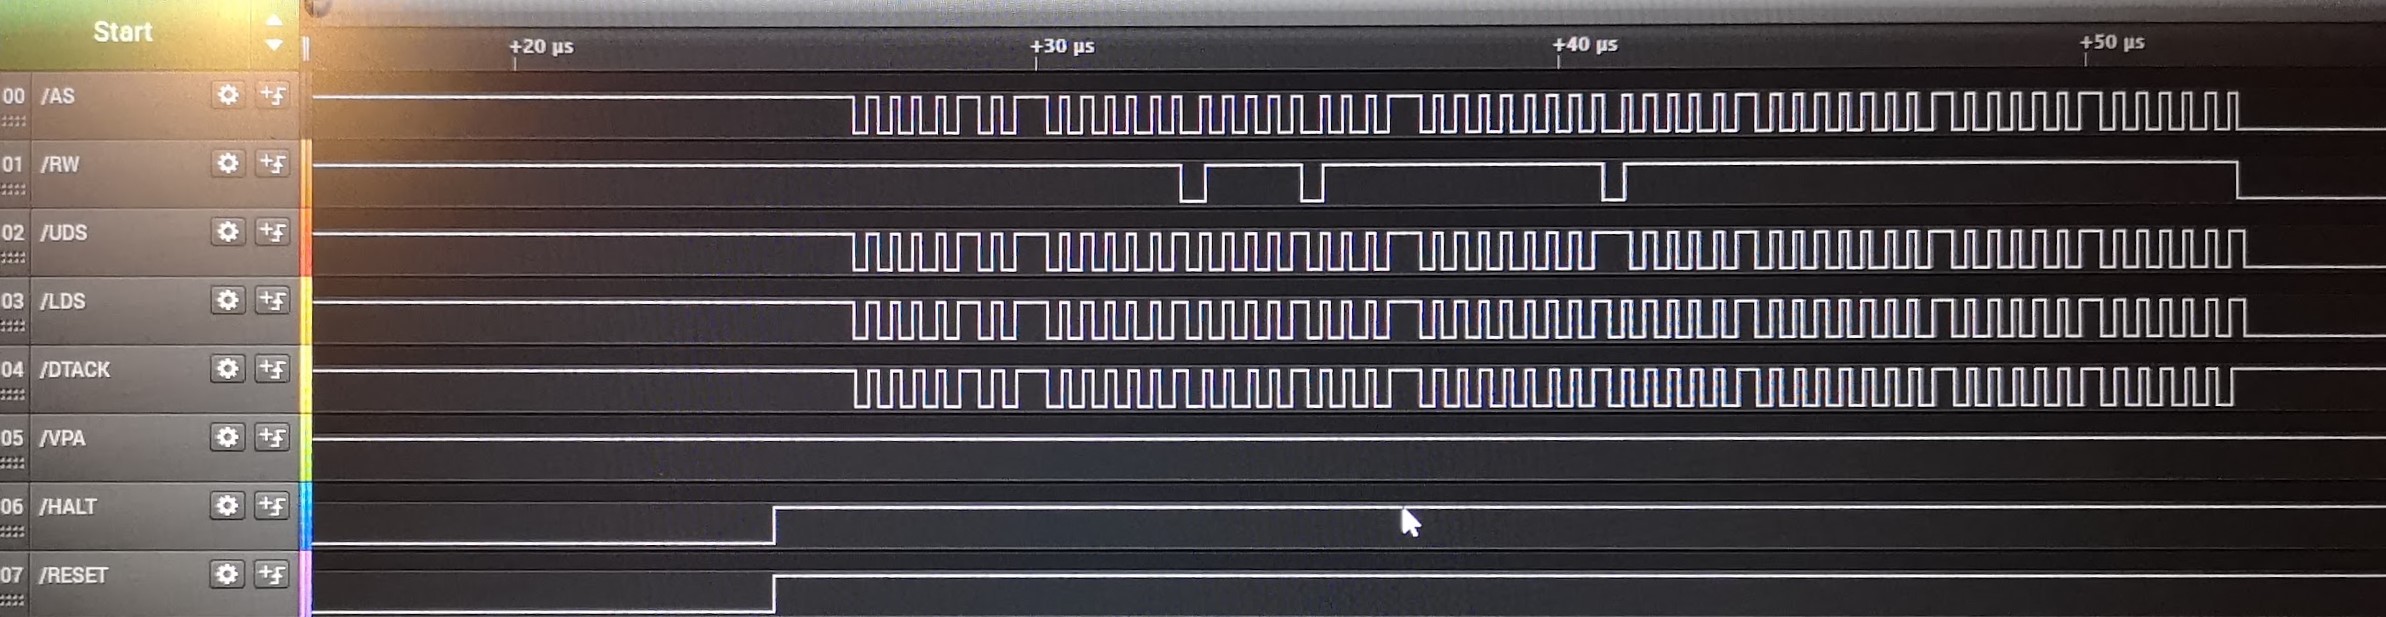This screenshot has width=2386, height=617.
Task: Click the rising edge of /RESET waveform
Action: pos(774,594)
